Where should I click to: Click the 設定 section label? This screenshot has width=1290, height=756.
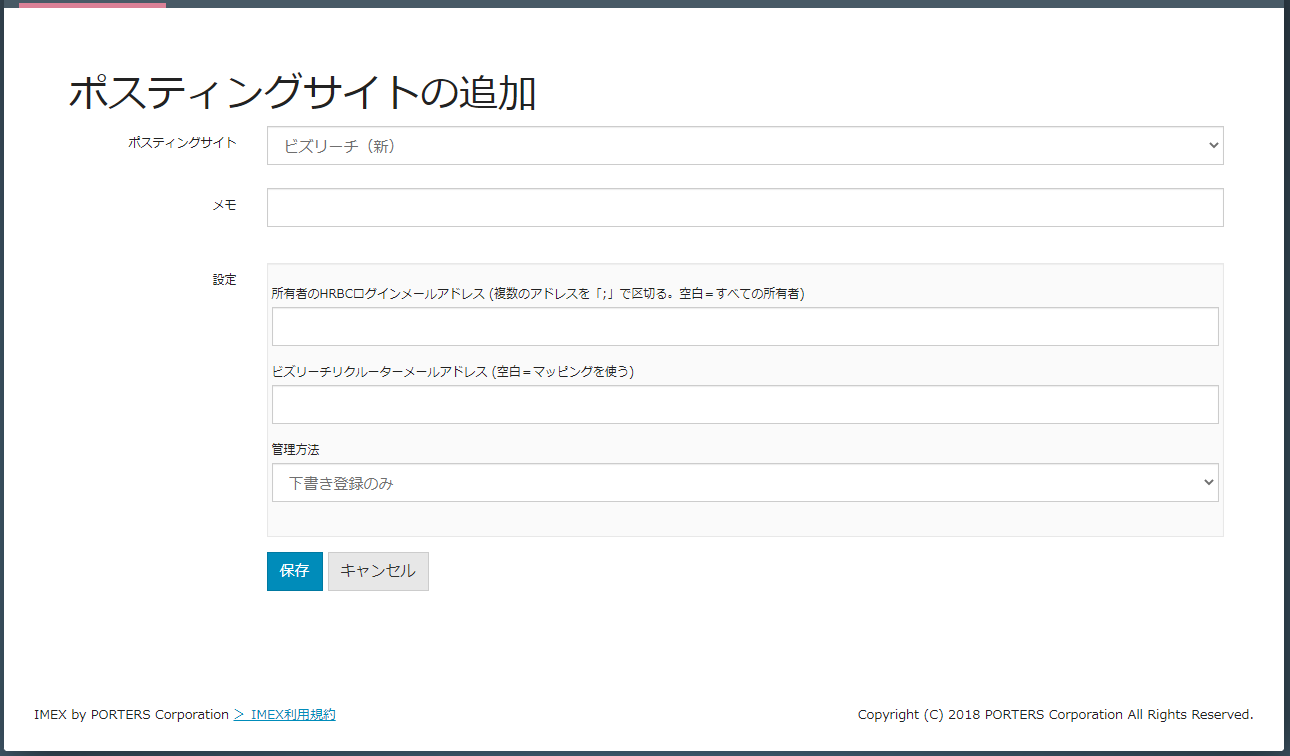point(224,280)
